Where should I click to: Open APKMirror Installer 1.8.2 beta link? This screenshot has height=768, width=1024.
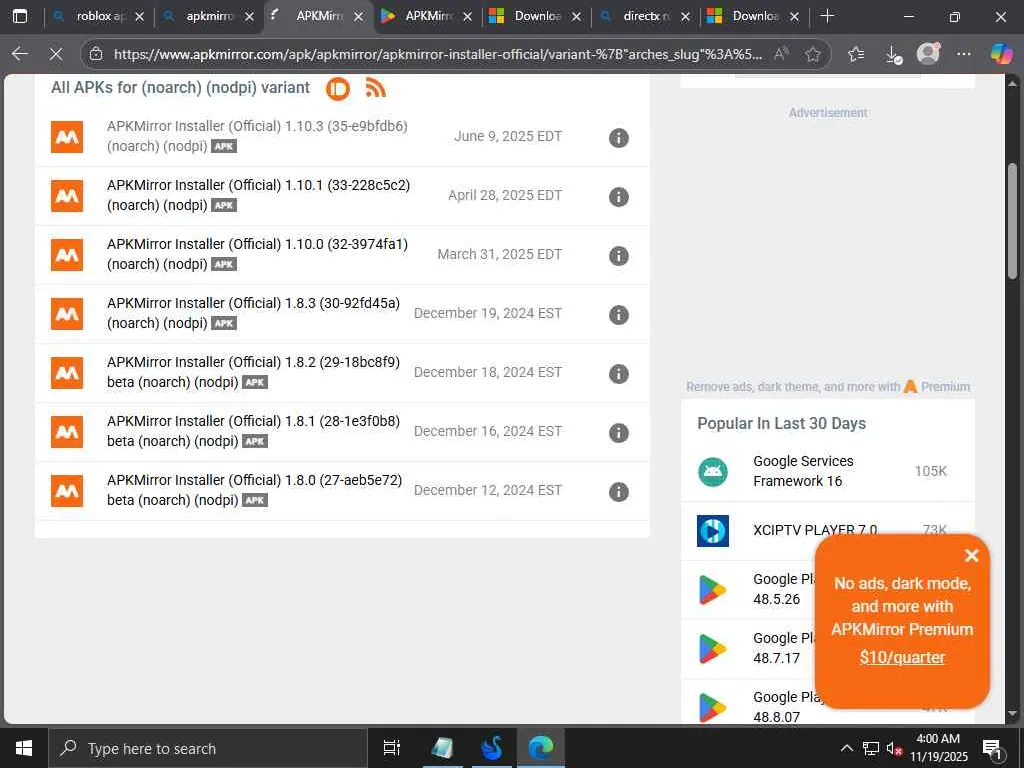tap(253, 372)
